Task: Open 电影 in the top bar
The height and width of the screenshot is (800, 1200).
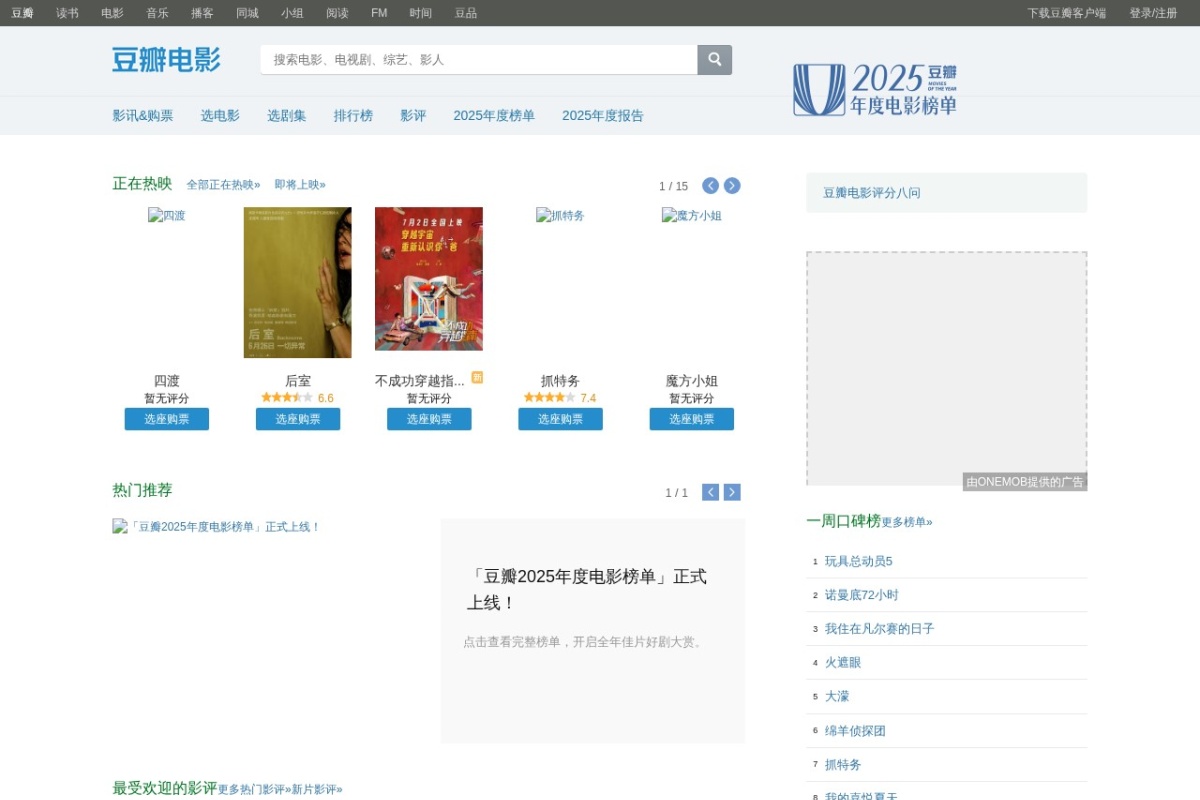Action: tap(112, 13)
